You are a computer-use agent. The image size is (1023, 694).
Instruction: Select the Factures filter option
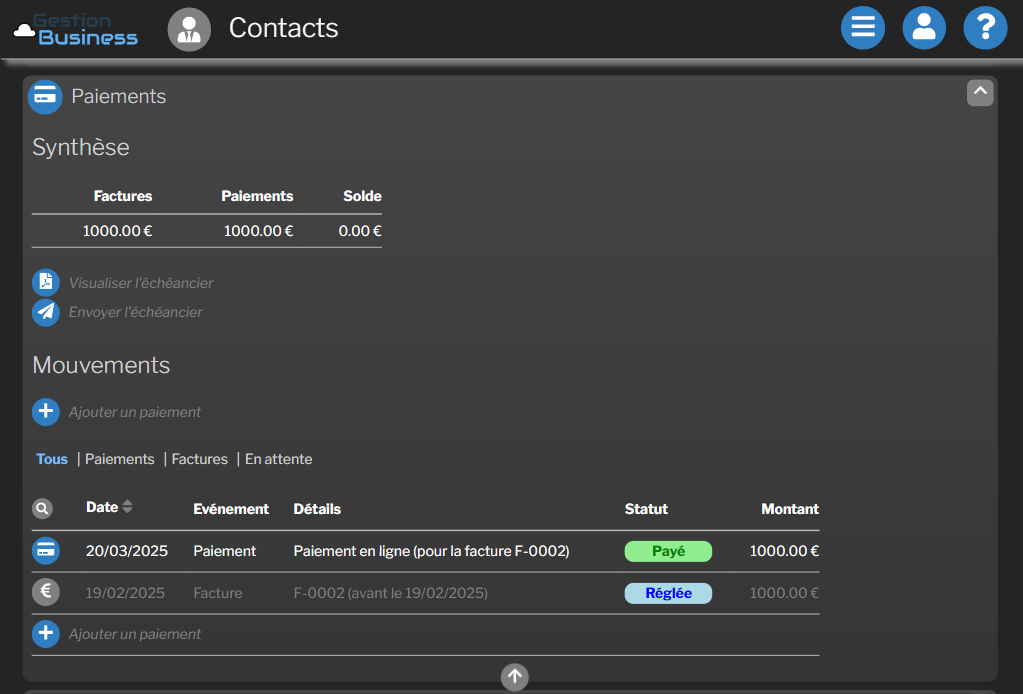coord(199,459)
